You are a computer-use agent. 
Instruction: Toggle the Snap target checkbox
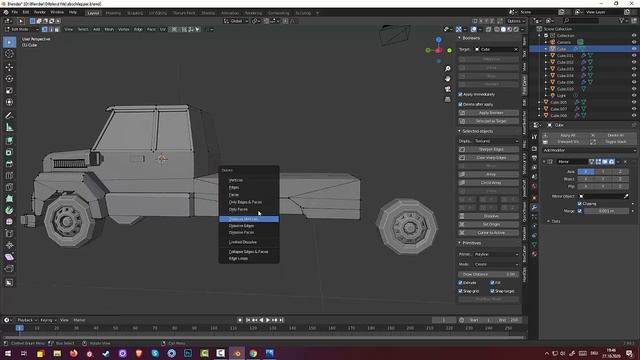click(492, 291)
